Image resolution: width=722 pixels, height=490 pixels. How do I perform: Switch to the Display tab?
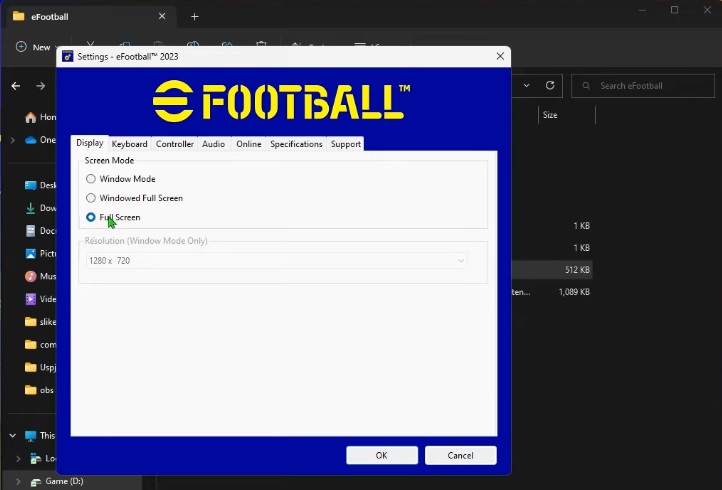pyautogui.click(x=90, y=143)
